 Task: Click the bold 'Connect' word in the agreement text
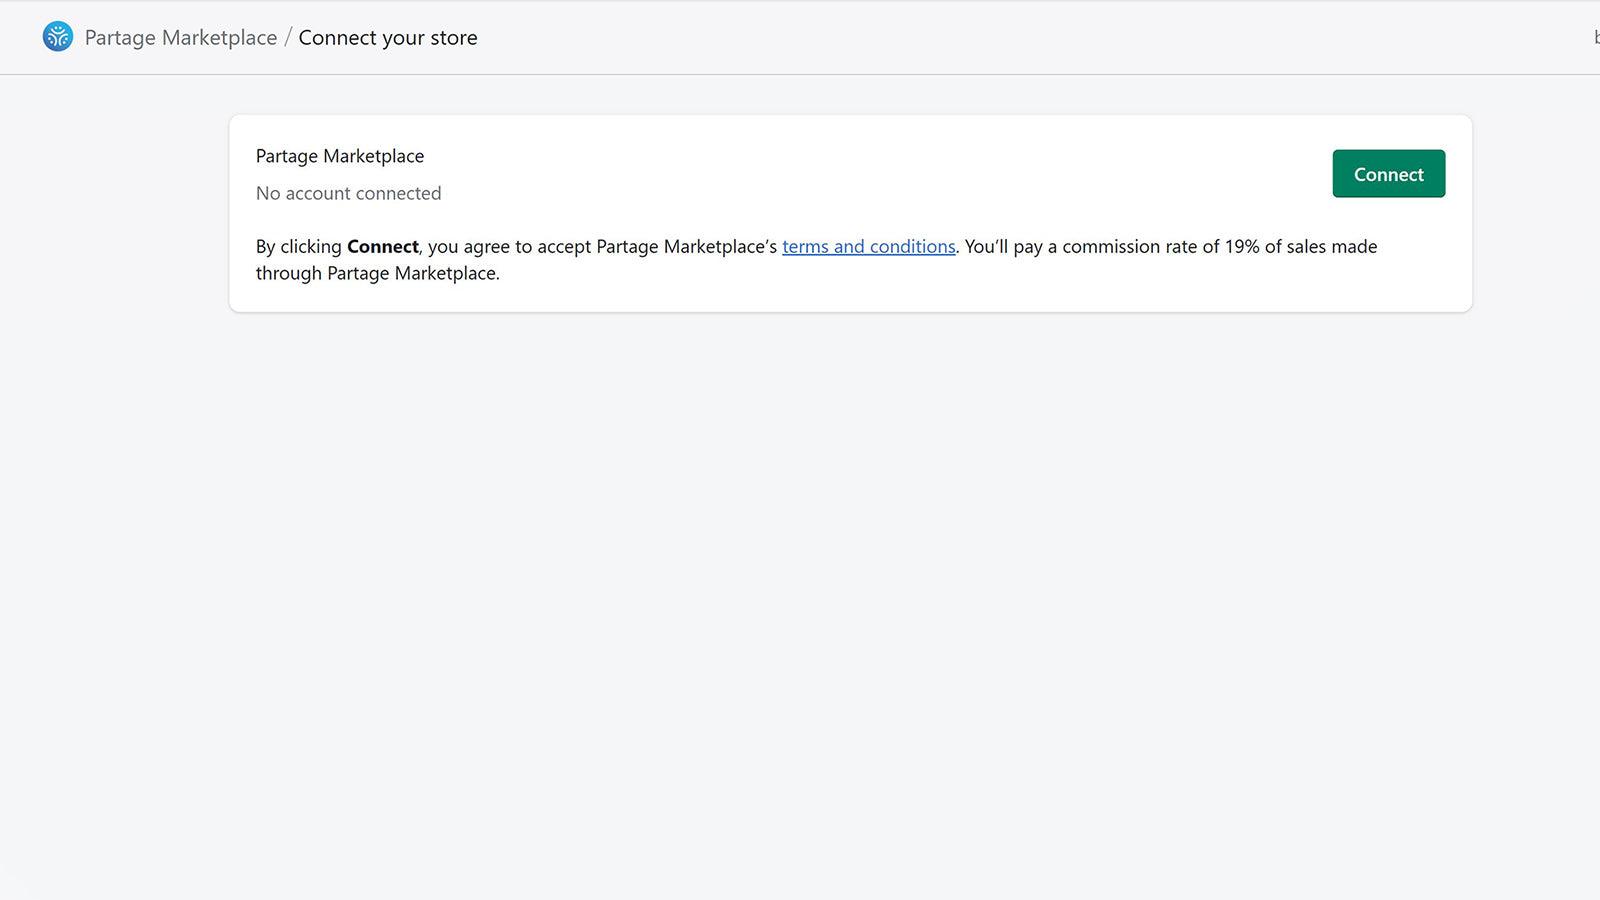click(382, 246)
